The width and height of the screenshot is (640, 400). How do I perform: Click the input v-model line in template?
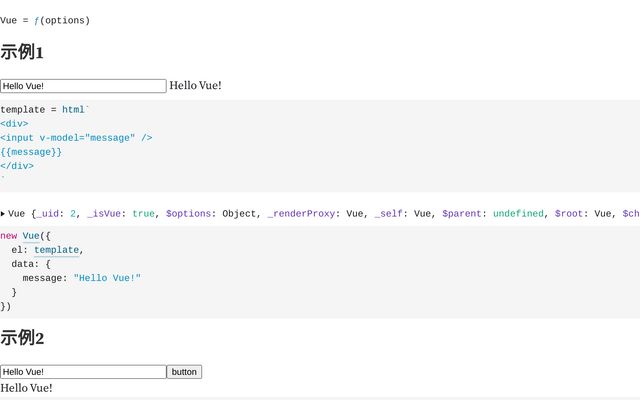tap(76, 138)
